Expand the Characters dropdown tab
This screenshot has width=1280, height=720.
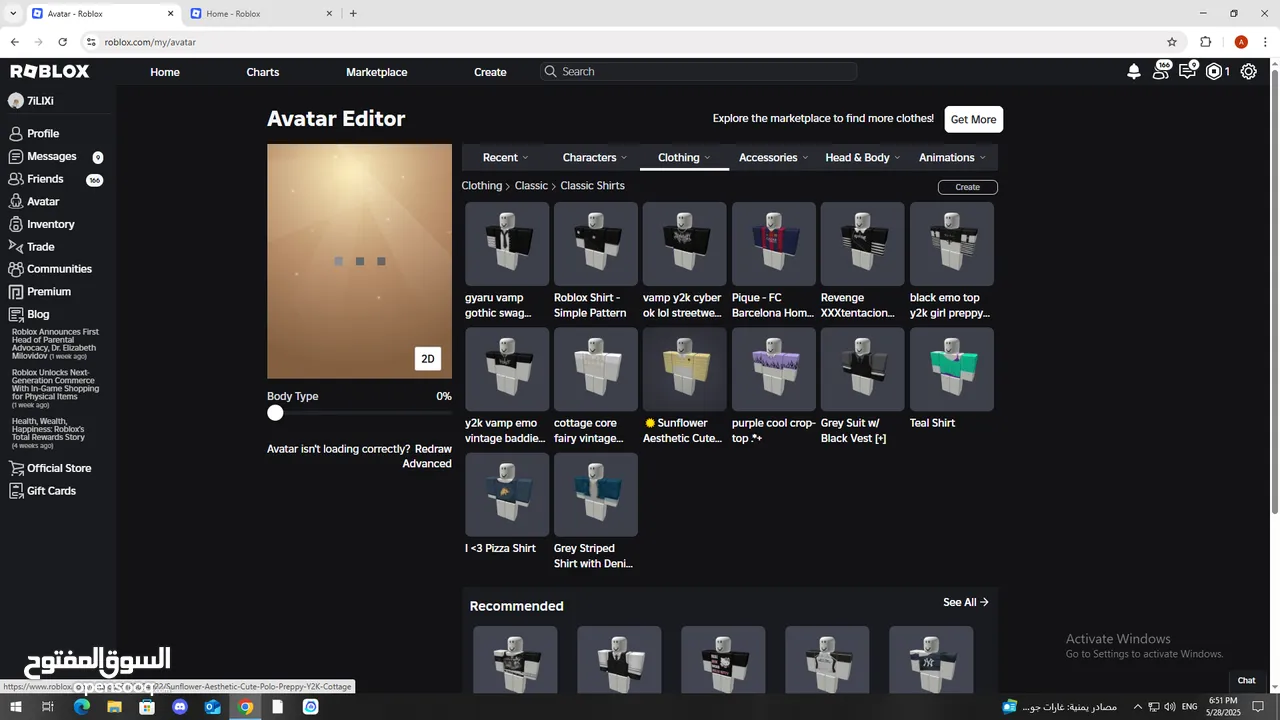(595, 158)
